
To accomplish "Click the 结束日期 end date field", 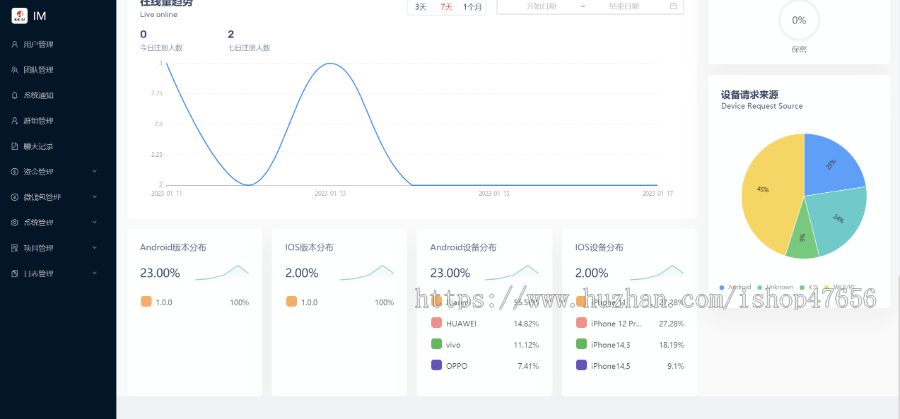I will (x=624, y=6).
